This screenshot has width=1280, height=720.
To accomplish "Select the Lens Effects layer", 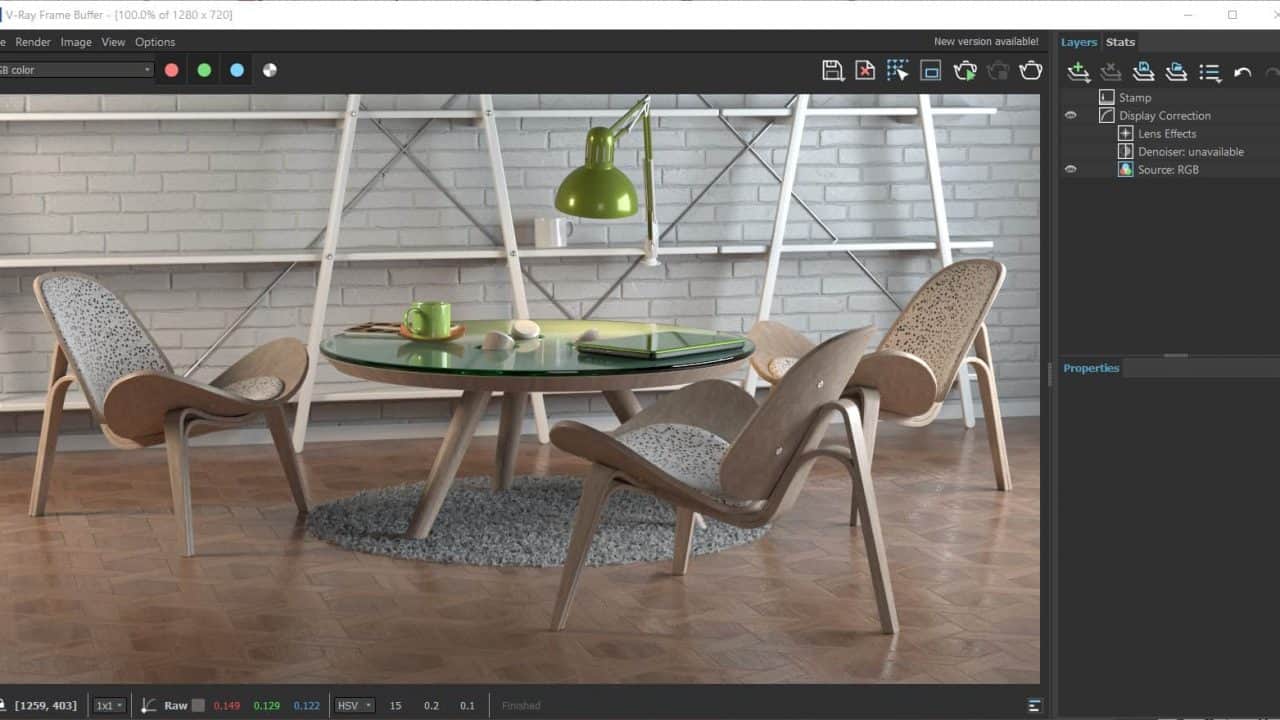I will [x=1168, y=133].
